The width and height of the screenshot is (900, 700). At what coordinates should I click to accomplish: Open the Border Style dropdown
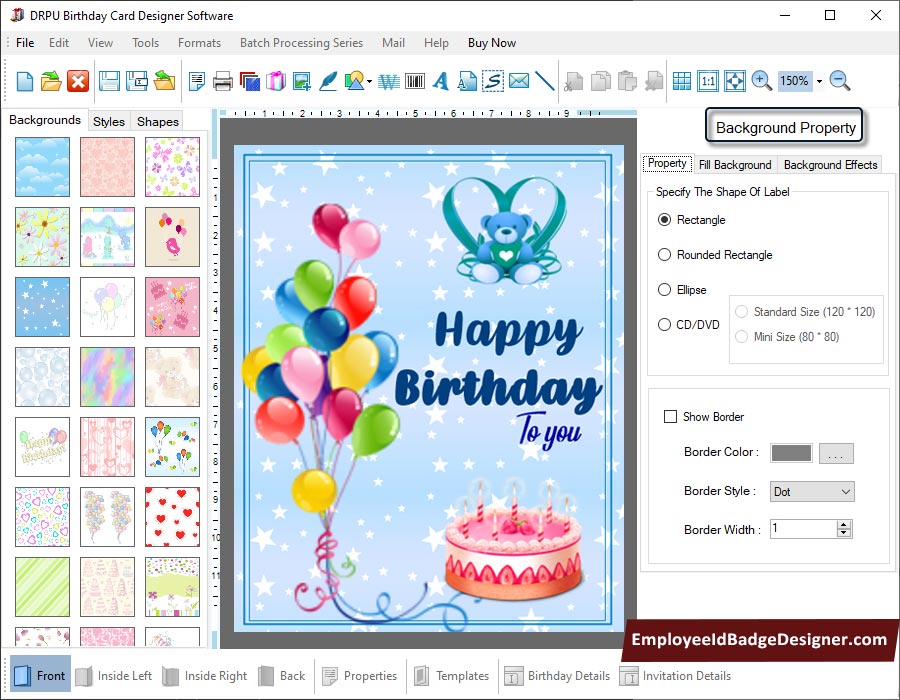tap(812, 492)
